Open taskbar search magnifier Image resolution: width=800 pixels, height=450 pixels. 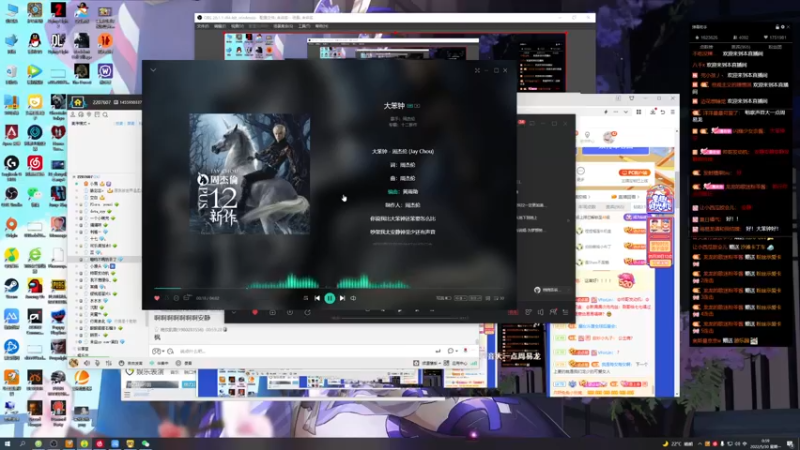click(22, 443)
